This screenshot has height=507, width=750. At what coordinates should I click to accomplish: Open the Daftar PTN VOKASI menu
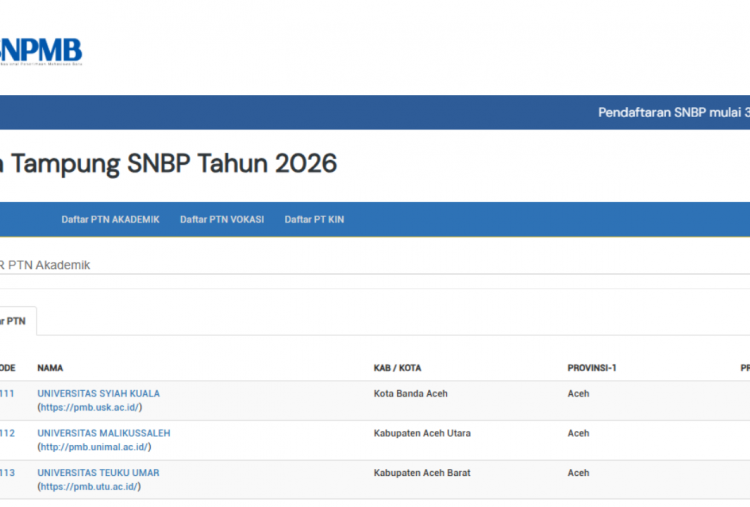222,220
